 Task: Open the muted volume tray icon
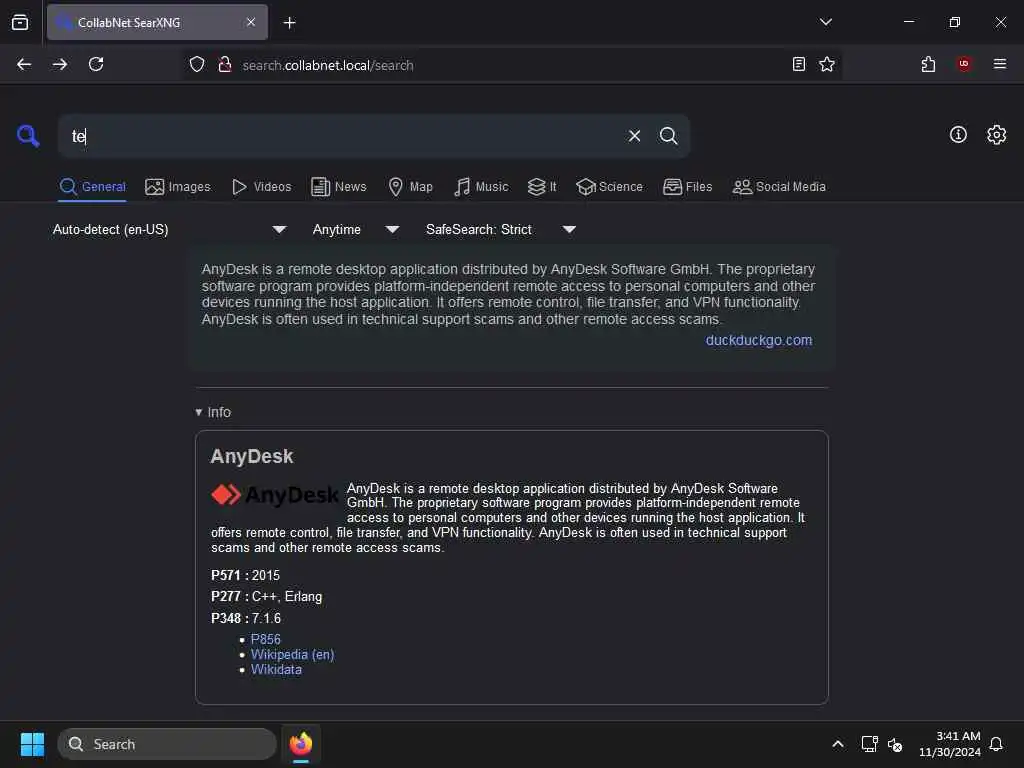[x=895, y=744]
